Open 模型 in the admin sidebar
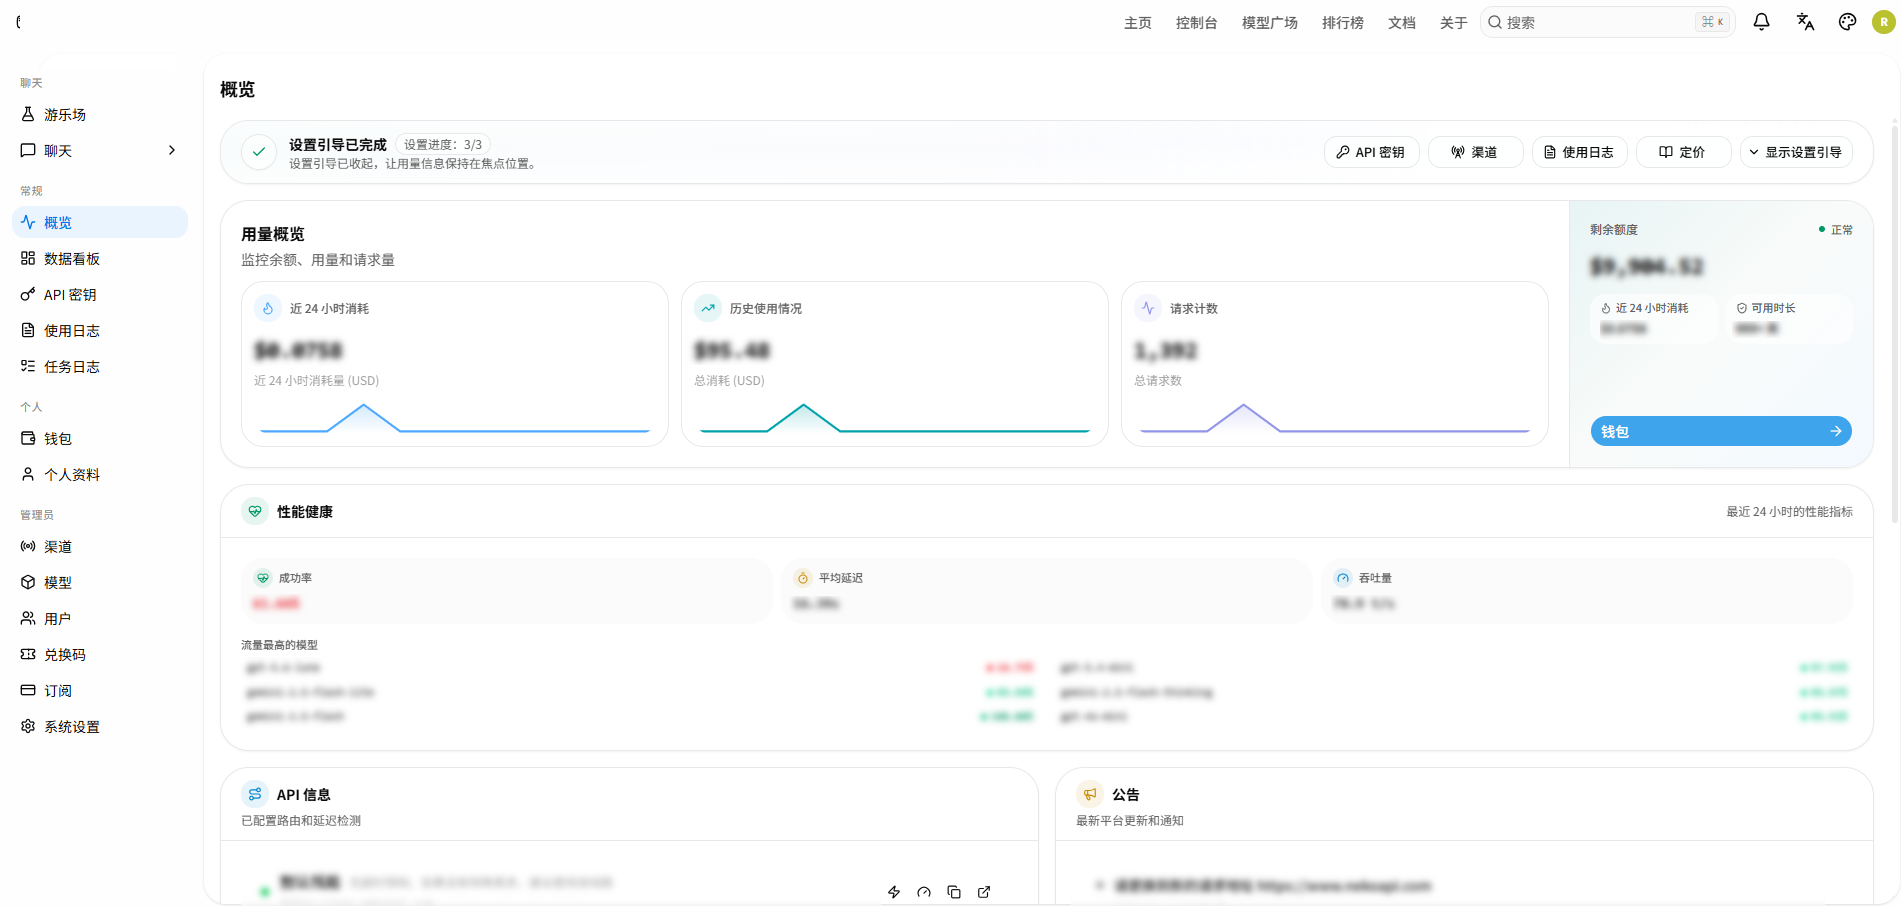 pyautogui.click(x=100, y=583)
